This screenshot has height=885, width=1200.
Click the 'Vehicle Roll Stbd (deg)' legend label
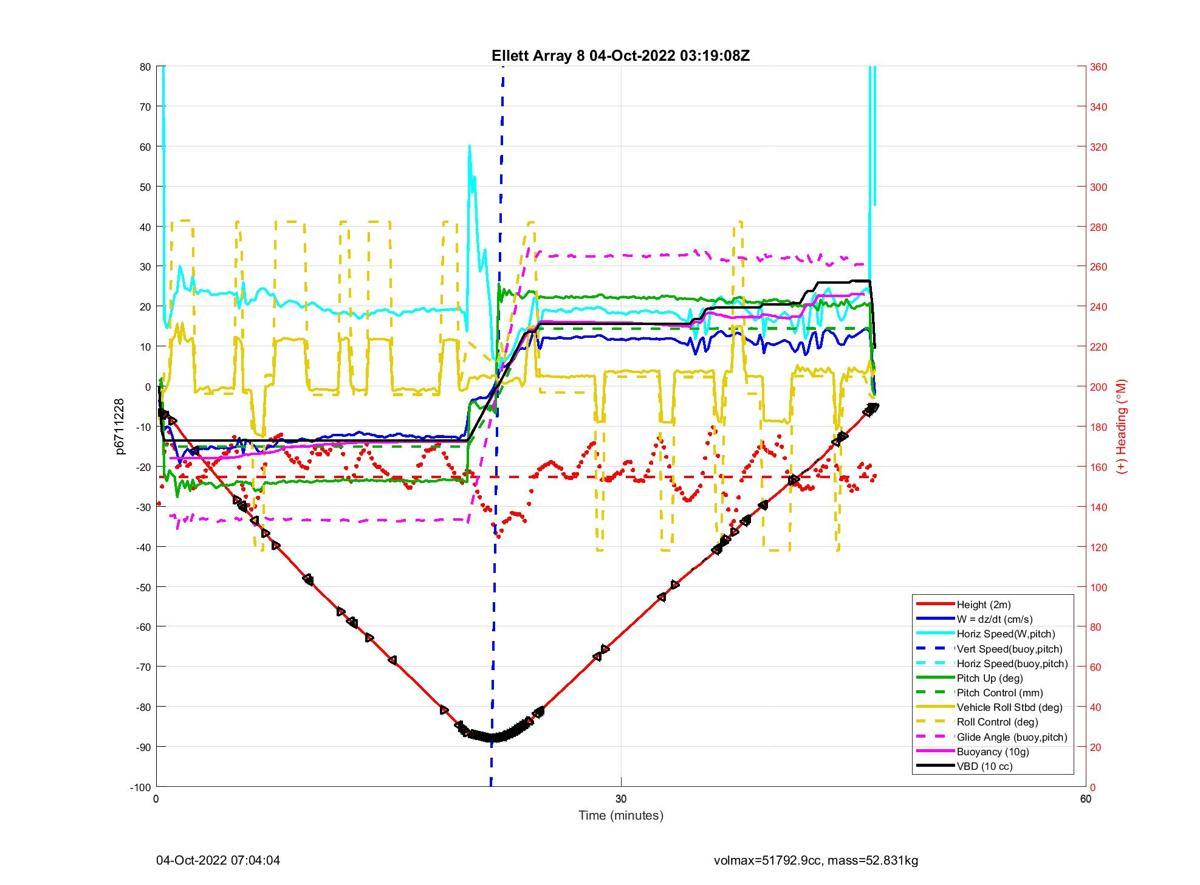1010,707
